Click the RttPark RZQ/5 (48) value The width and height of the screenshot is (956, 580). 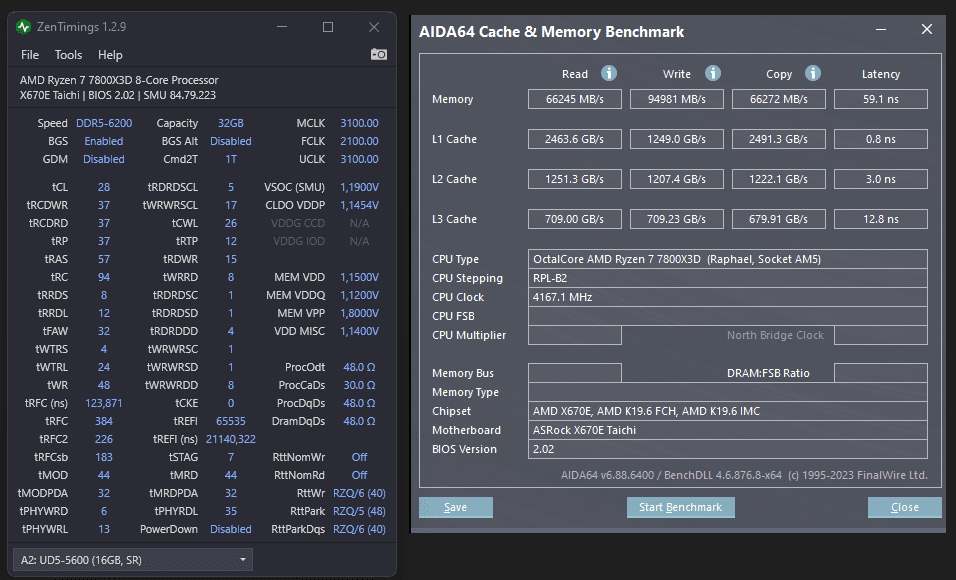359,511
